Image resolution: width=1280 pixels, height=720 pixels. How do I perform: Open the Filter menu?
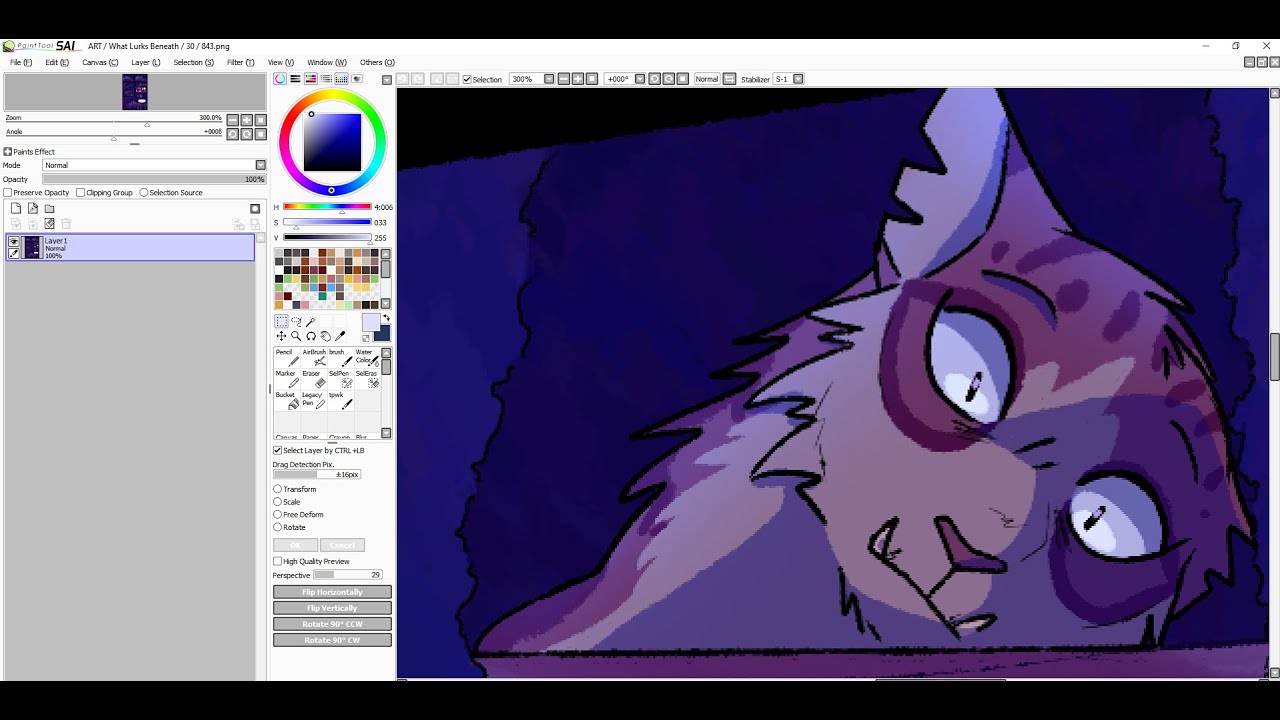point(240,62)
